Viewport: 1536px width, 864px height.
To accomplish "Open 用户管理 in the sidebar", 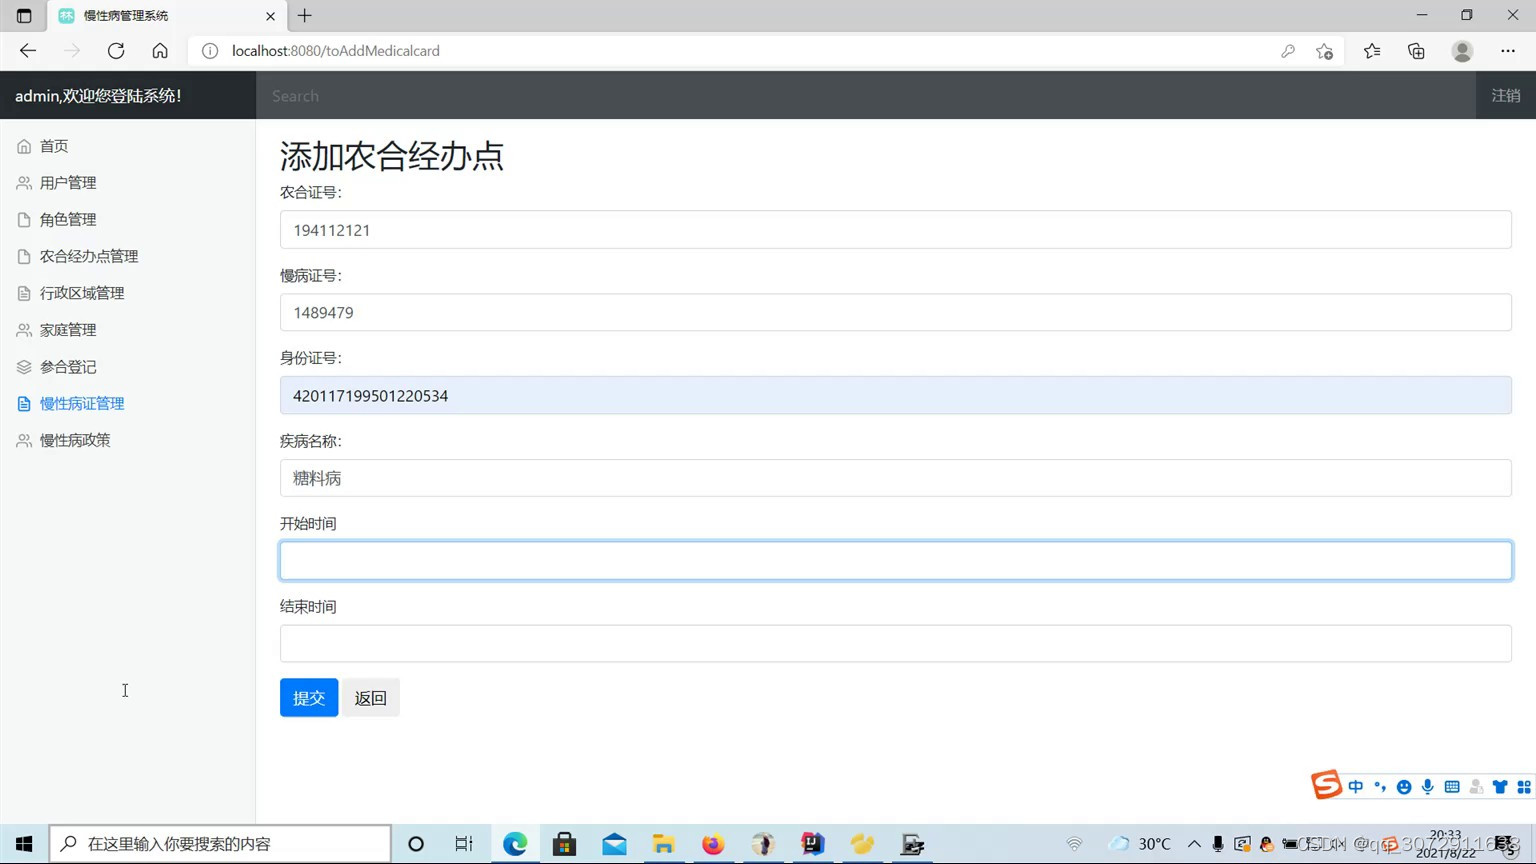I will 67,183.
